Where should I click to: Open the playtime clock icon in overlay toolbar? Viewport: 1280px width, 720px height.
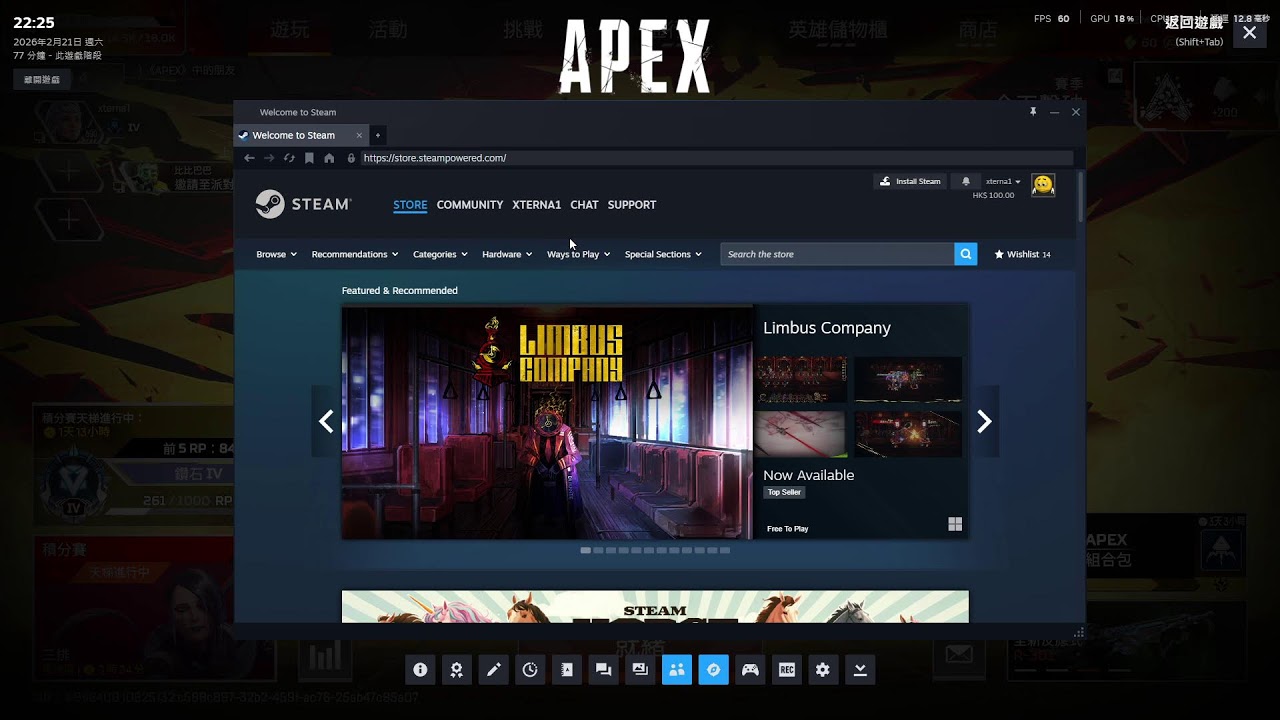point(530,670)
